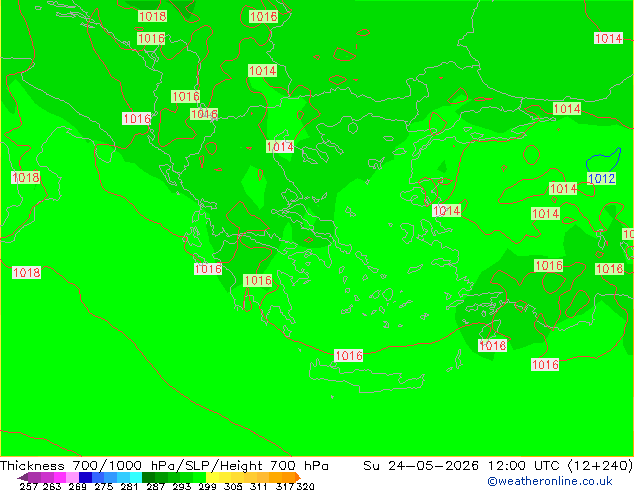634x490 pixels.
Task: Click legend value 311
Action: pos(259,486)
